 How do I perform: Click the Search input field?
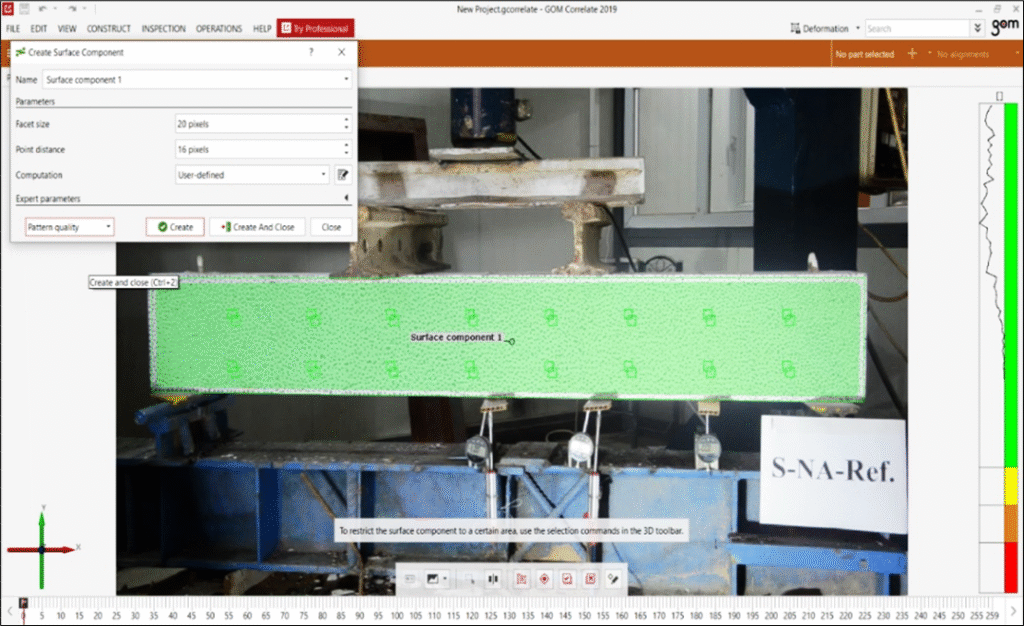point(917,29)
